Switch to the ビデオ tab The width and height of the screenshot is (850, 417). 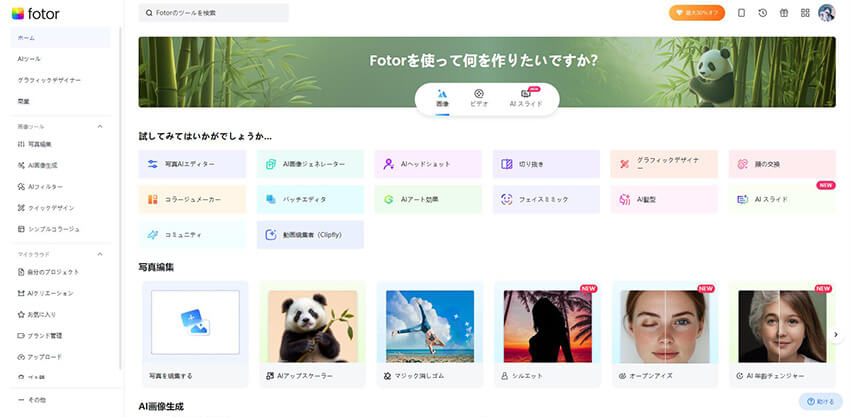[x=479, y=98]
